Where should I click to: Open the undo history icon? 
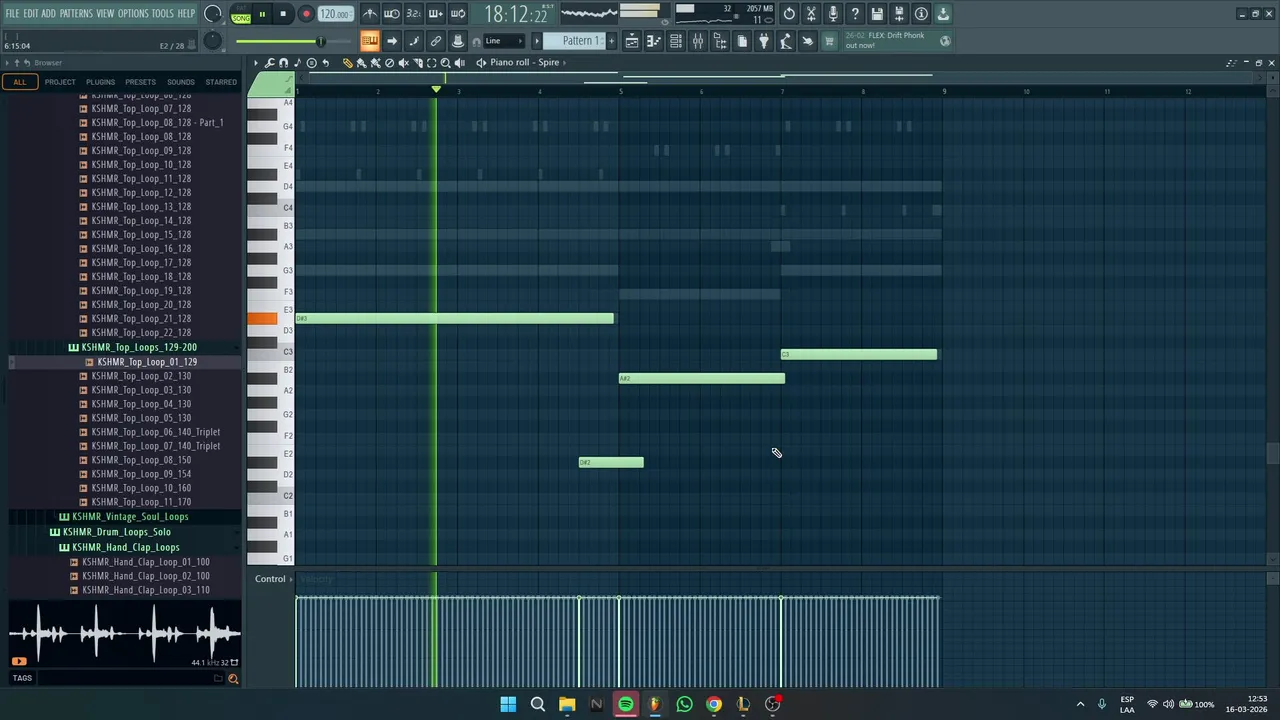point(789,14)
